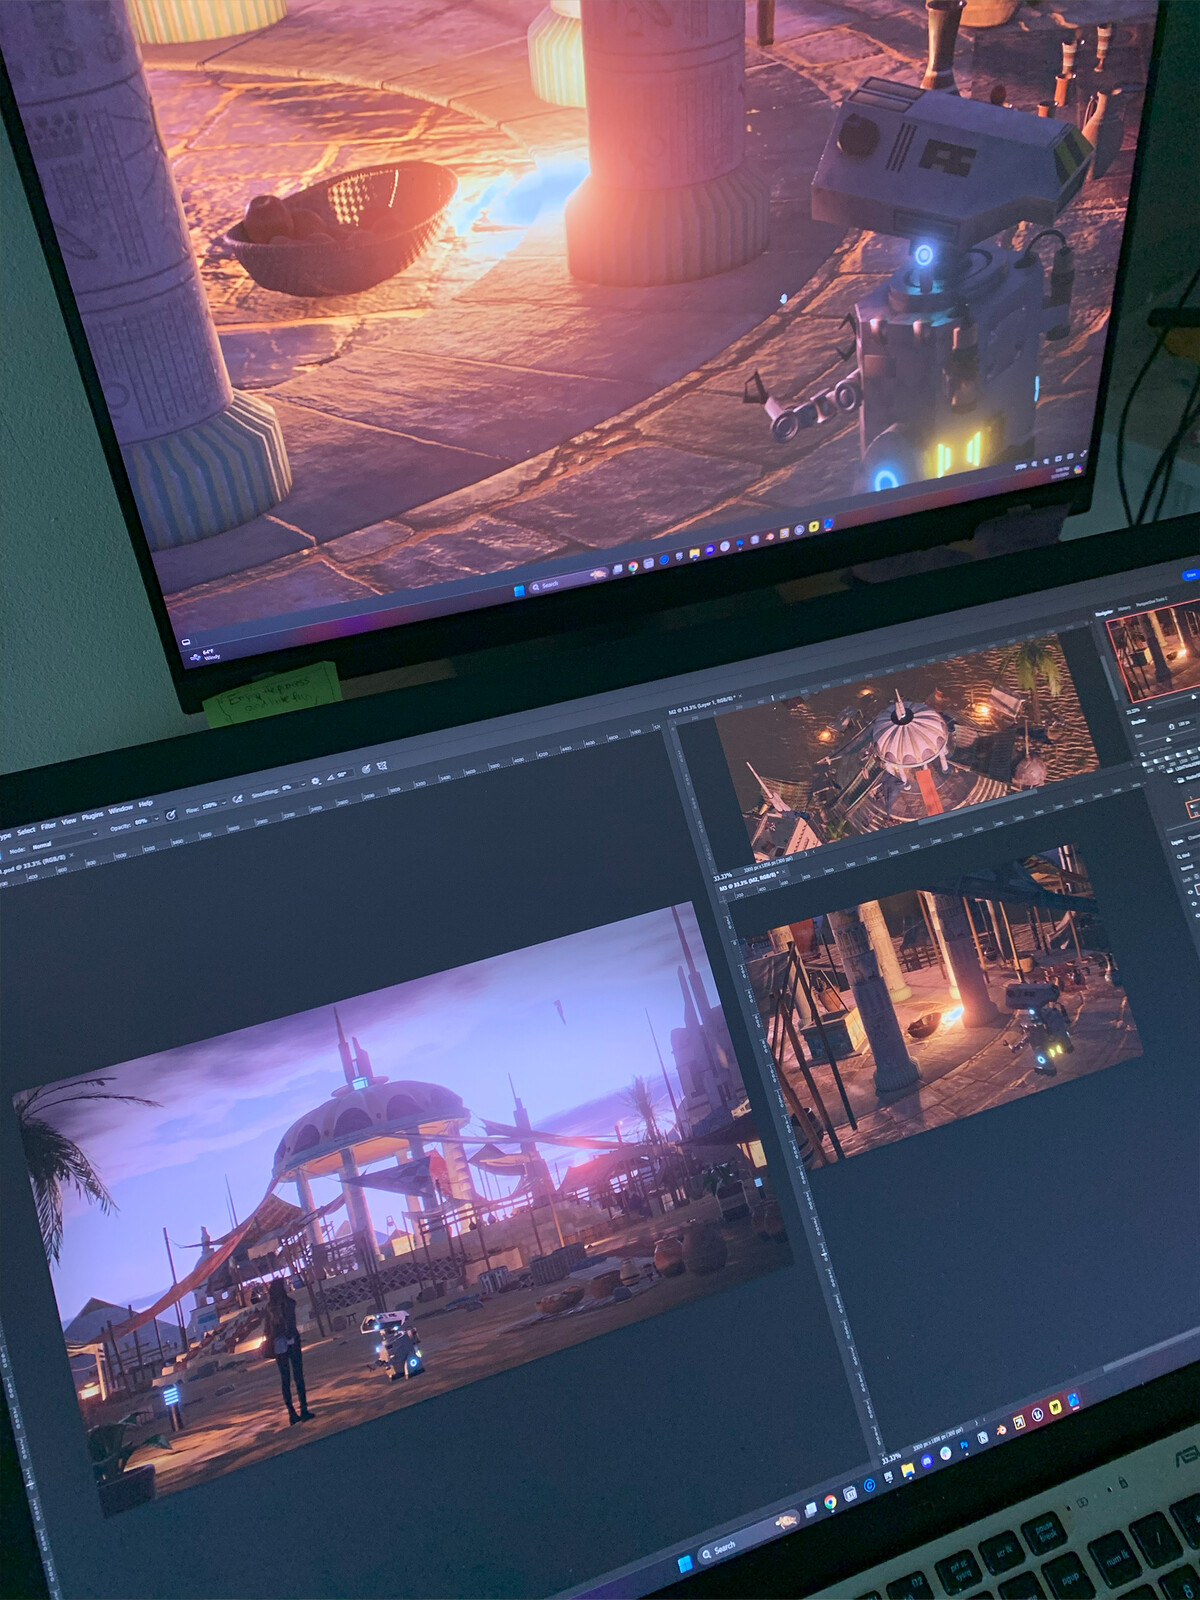Click the Navigator preview thumbnail

tap(1155, 650)
